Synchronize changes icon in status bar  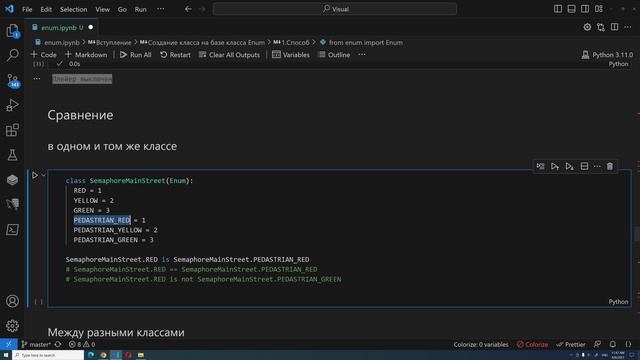58,344
